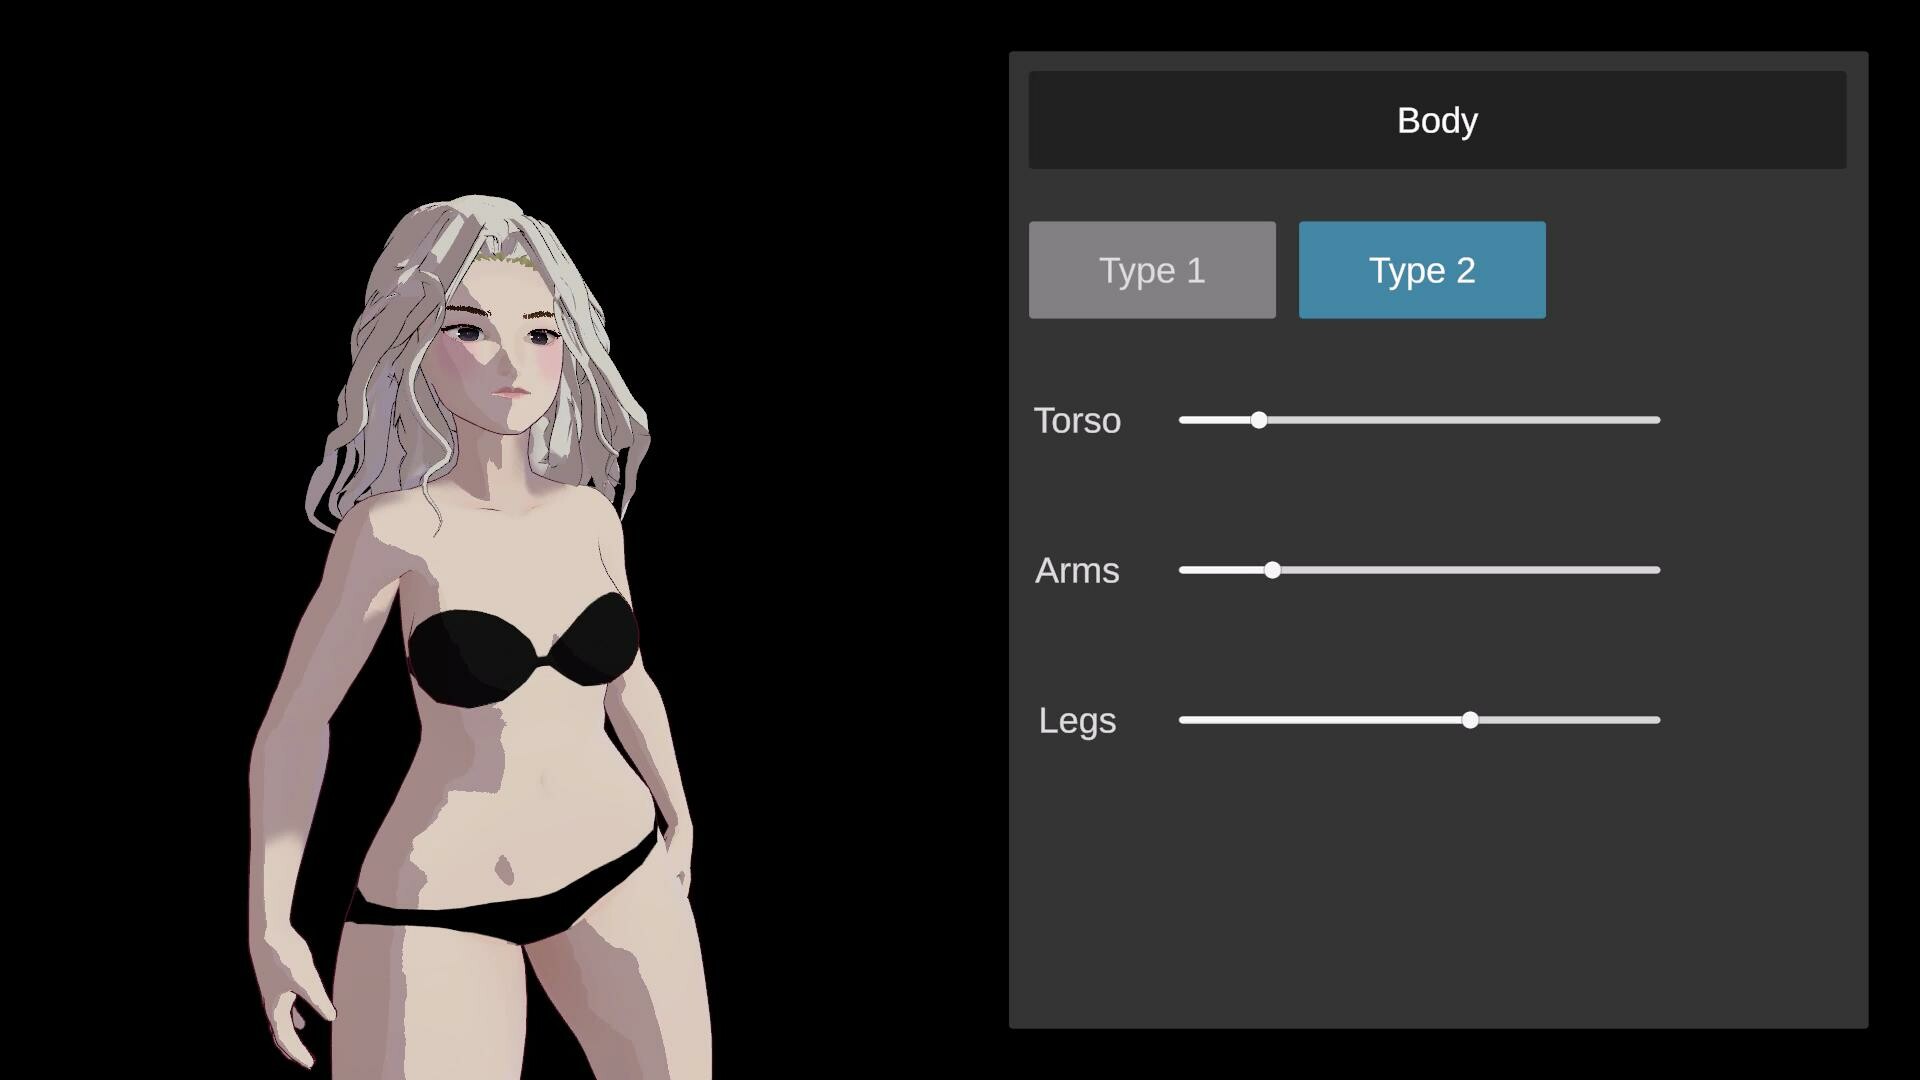Click the character's black bikini top
The image size is (1920, 1080).
[470, 655]
